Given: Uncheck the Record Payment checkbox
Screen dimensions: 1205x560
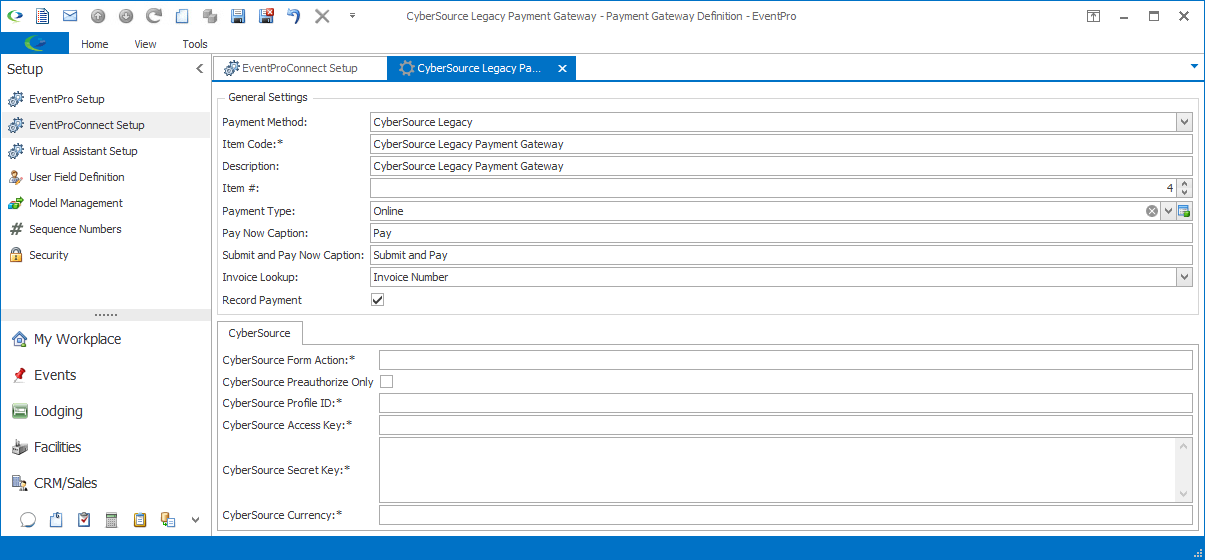Looking at the screenshot, I should click(x=377, y=299).
